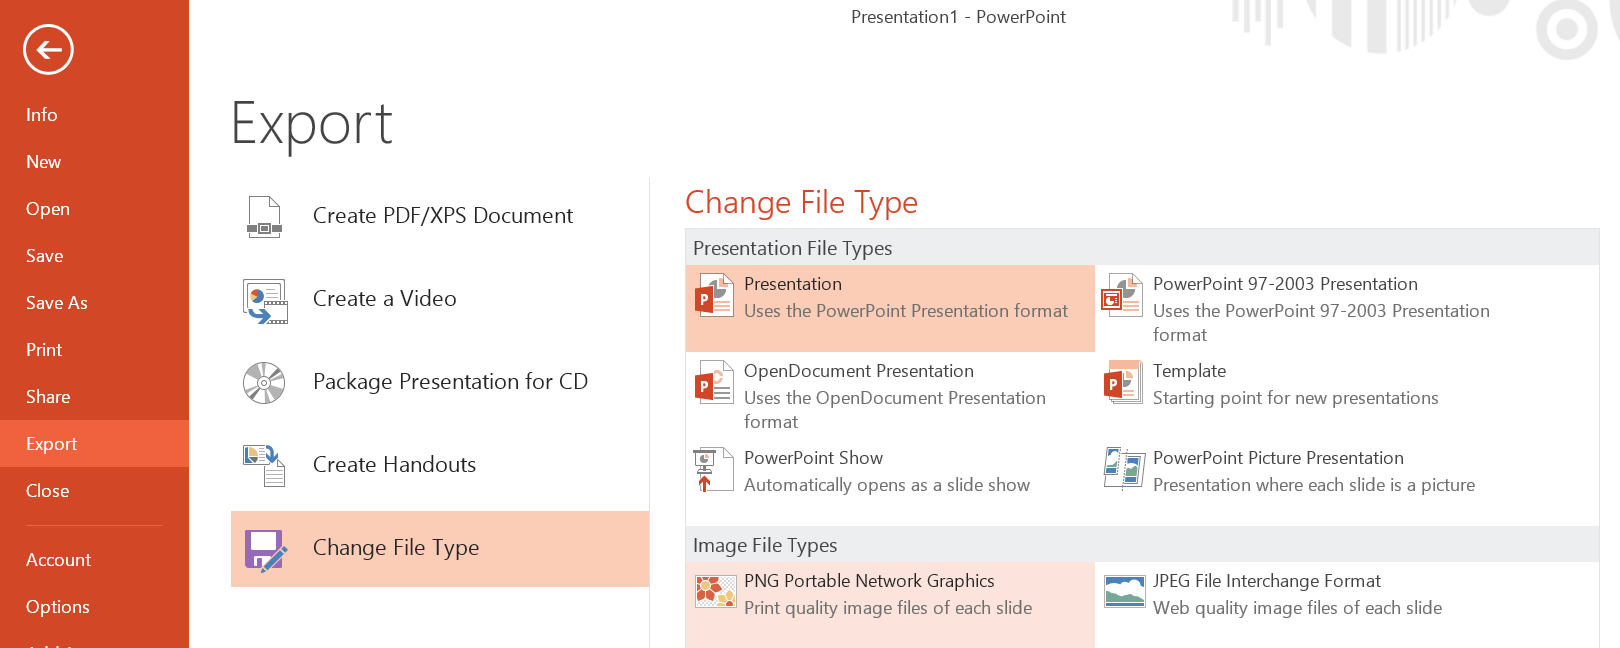1620x648 pixels.
Task: Click the Change File Type floppy icon
Action: click(266, 550)
